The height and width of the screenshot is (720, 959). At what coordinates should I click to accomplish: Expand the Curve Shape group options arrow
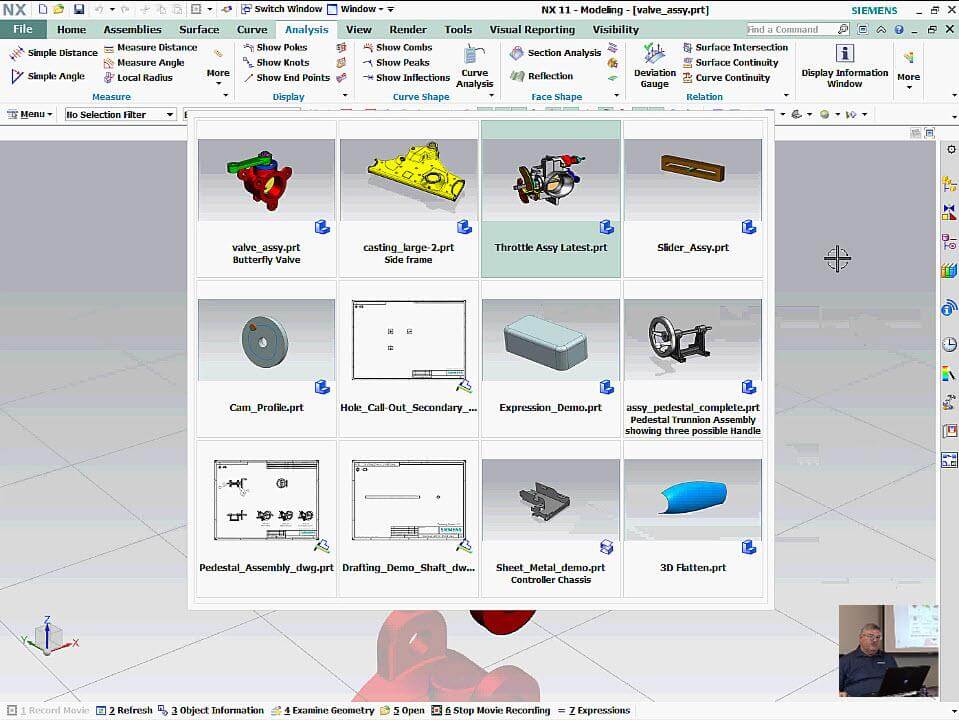(491, 95)
